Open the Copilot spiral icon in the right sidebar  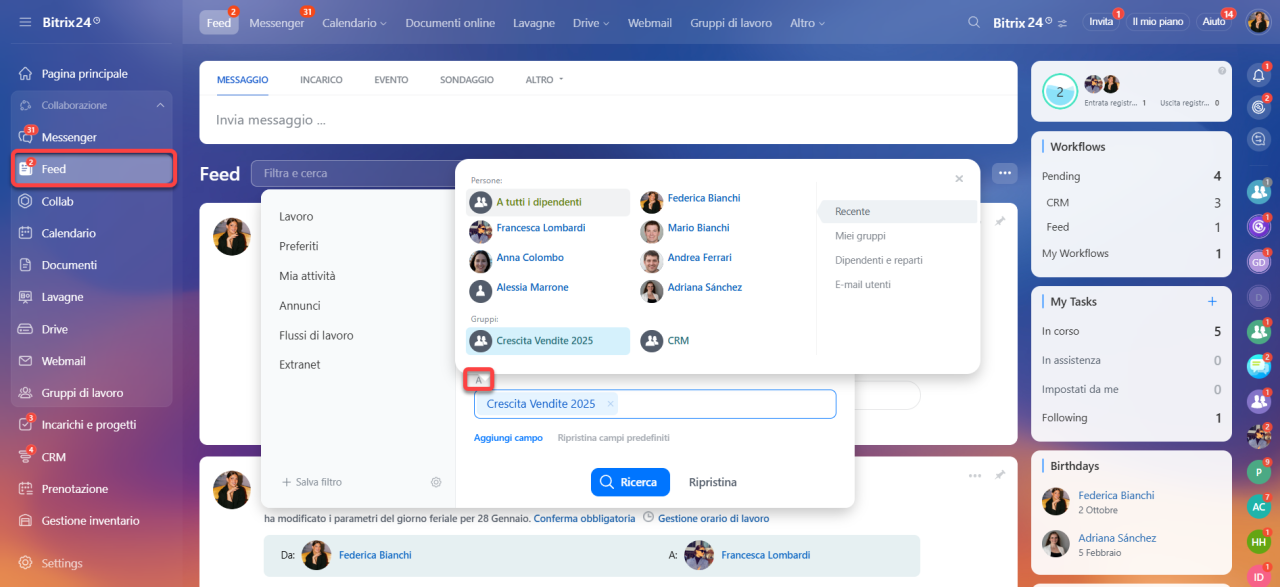(1259, 107)
